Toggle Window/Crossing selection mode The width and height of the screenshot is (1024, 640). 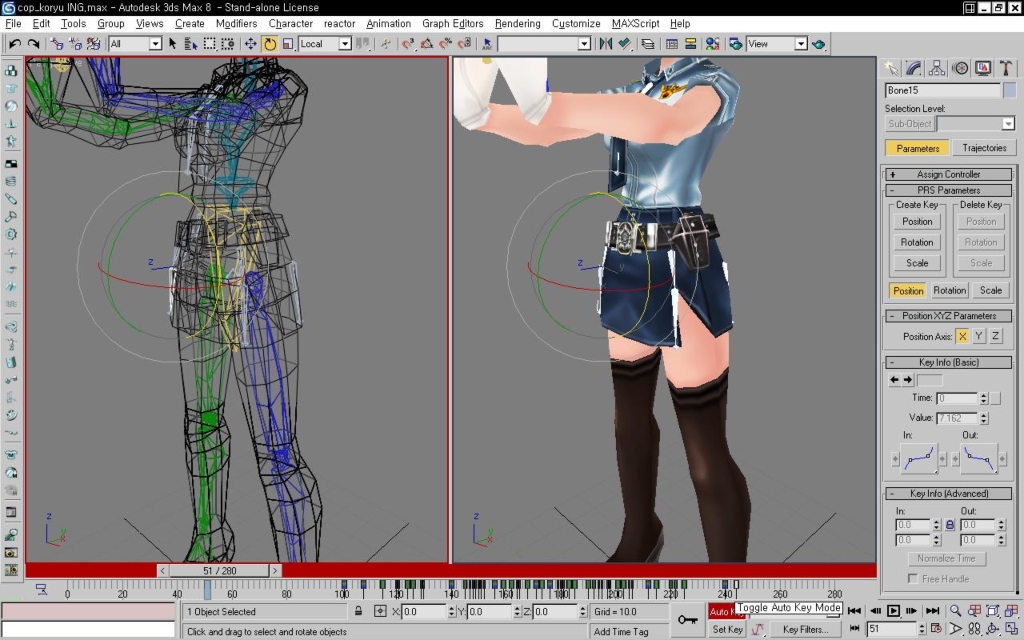(227, 44)
